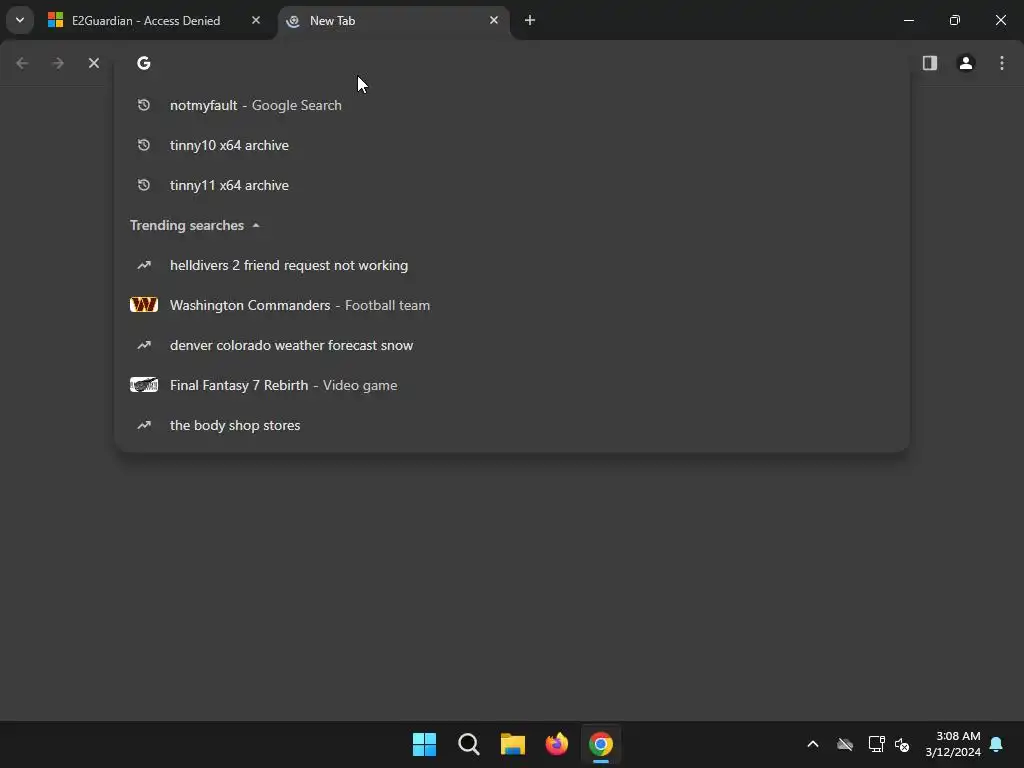Close the New Tab tab
The image size is (1024, 768).
pos(494,20)
